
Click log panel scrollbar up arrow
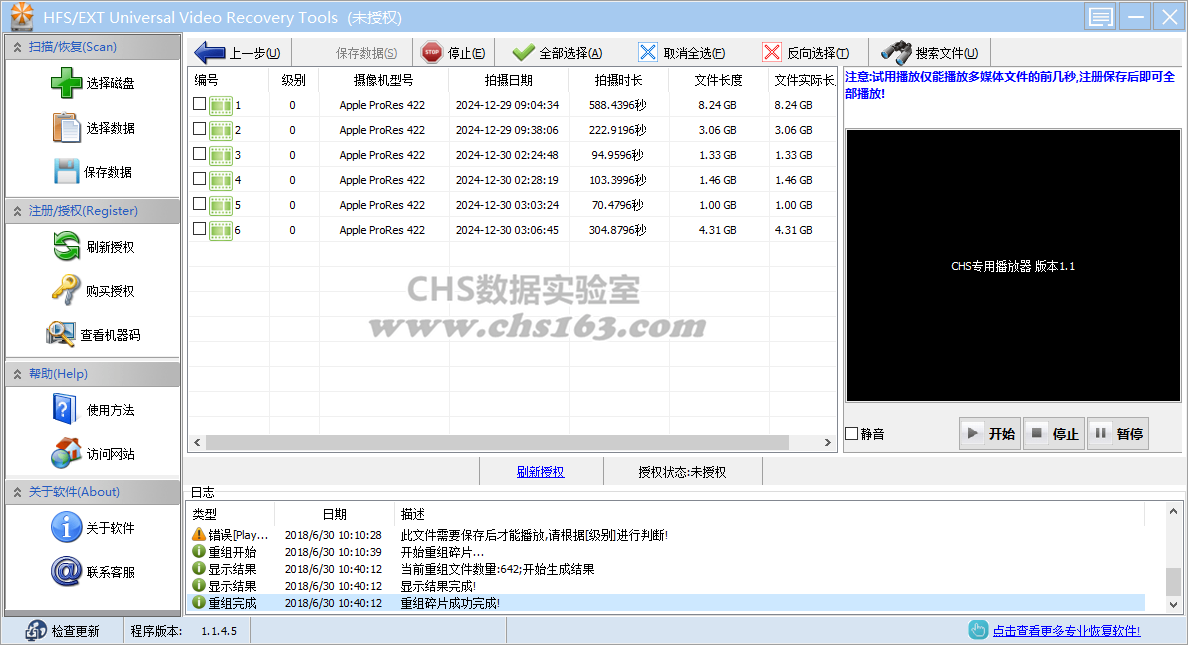tap(1173, 512)
